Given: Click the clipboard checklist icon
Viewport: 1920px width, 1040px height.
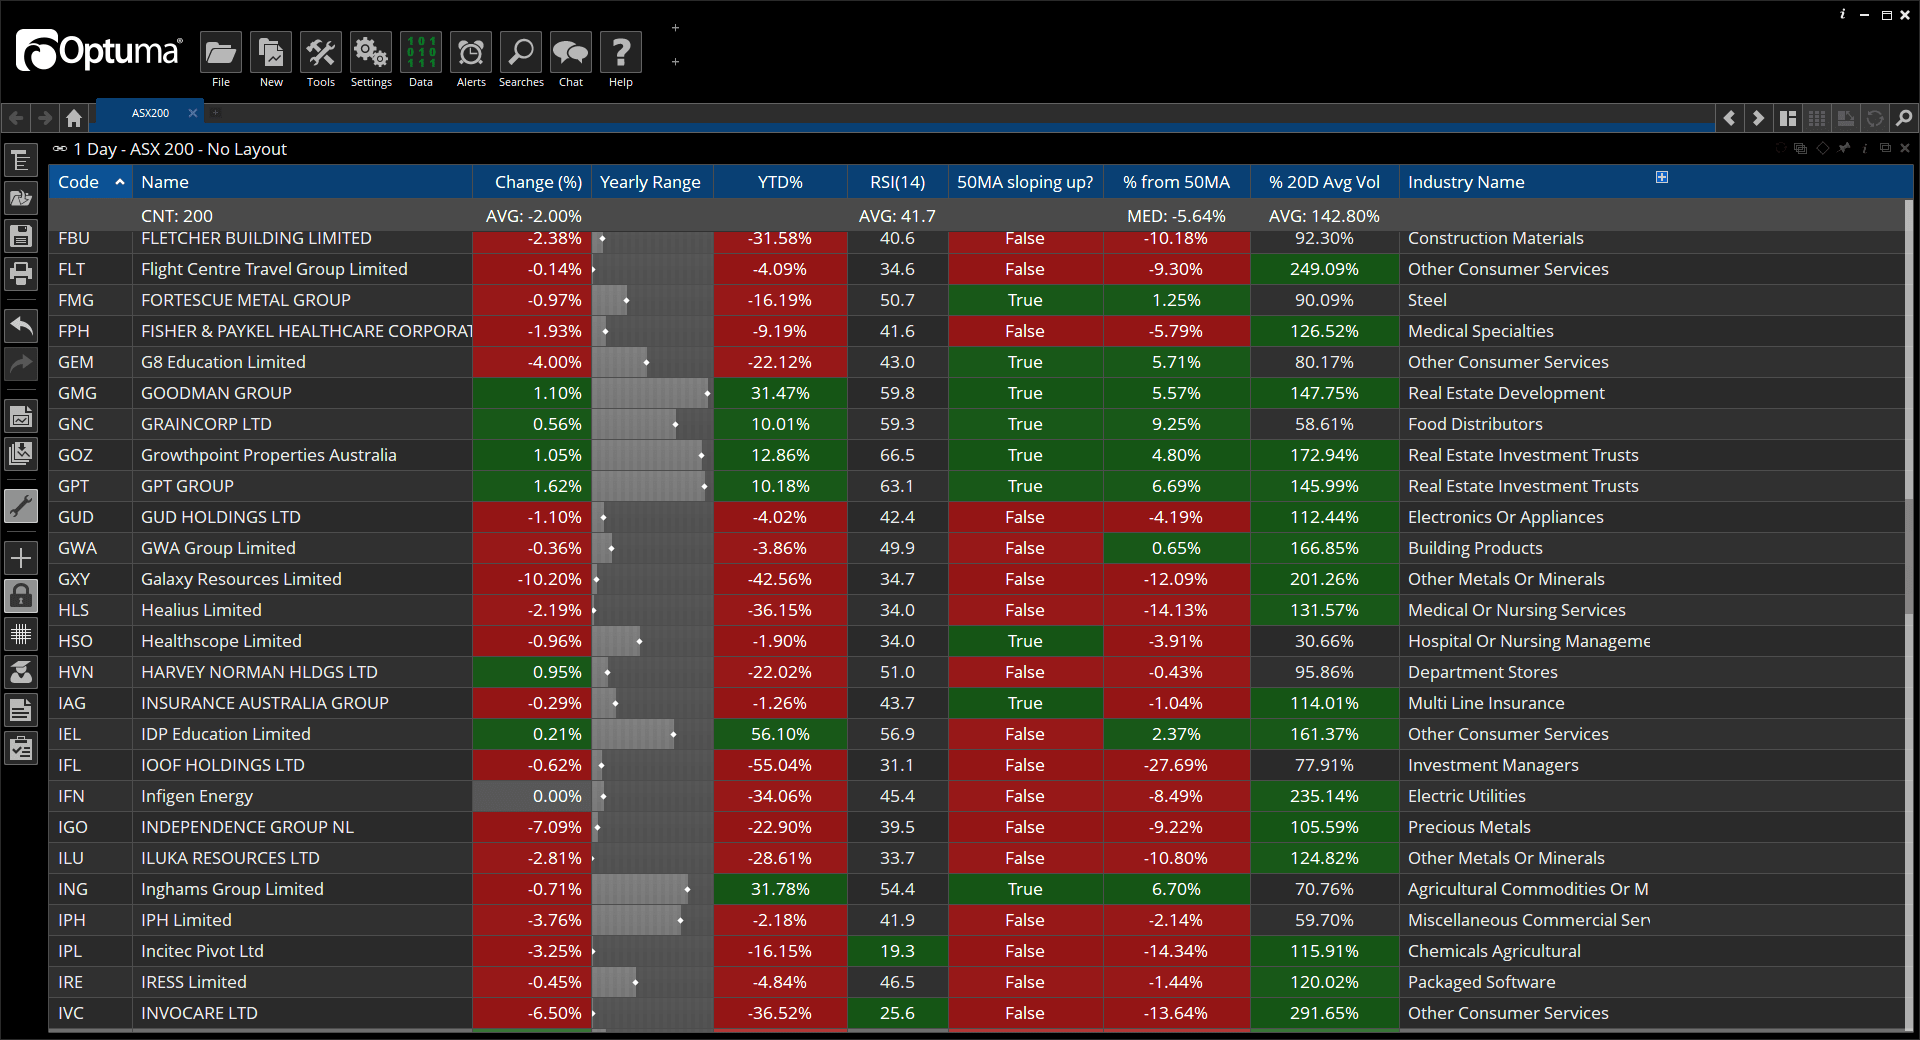Looking at the screenshot, I should (21, 748).
